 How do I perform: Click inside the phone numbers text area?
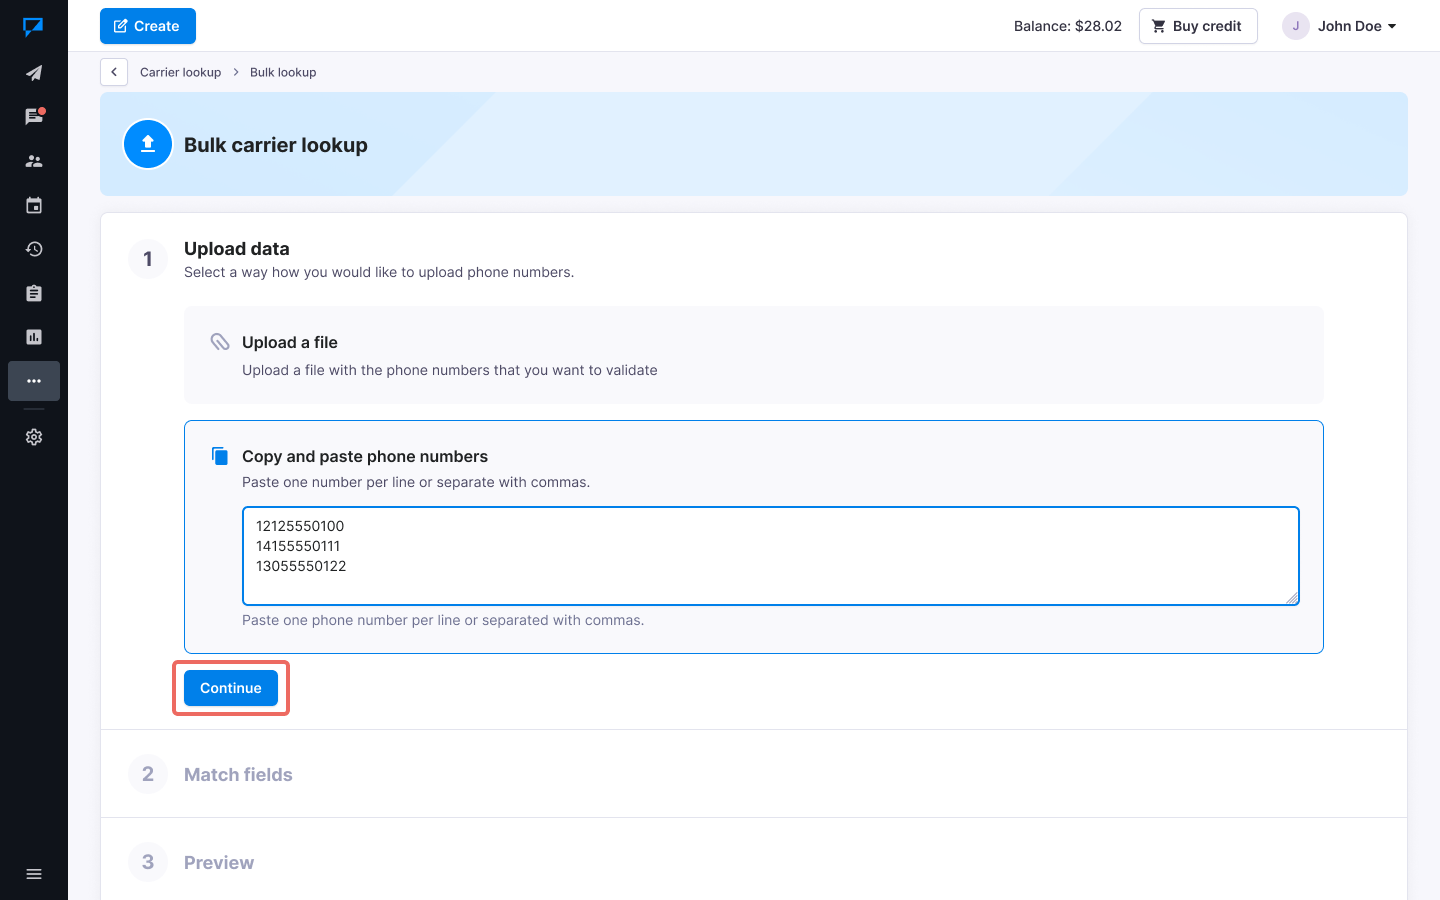tap(770, 555)
